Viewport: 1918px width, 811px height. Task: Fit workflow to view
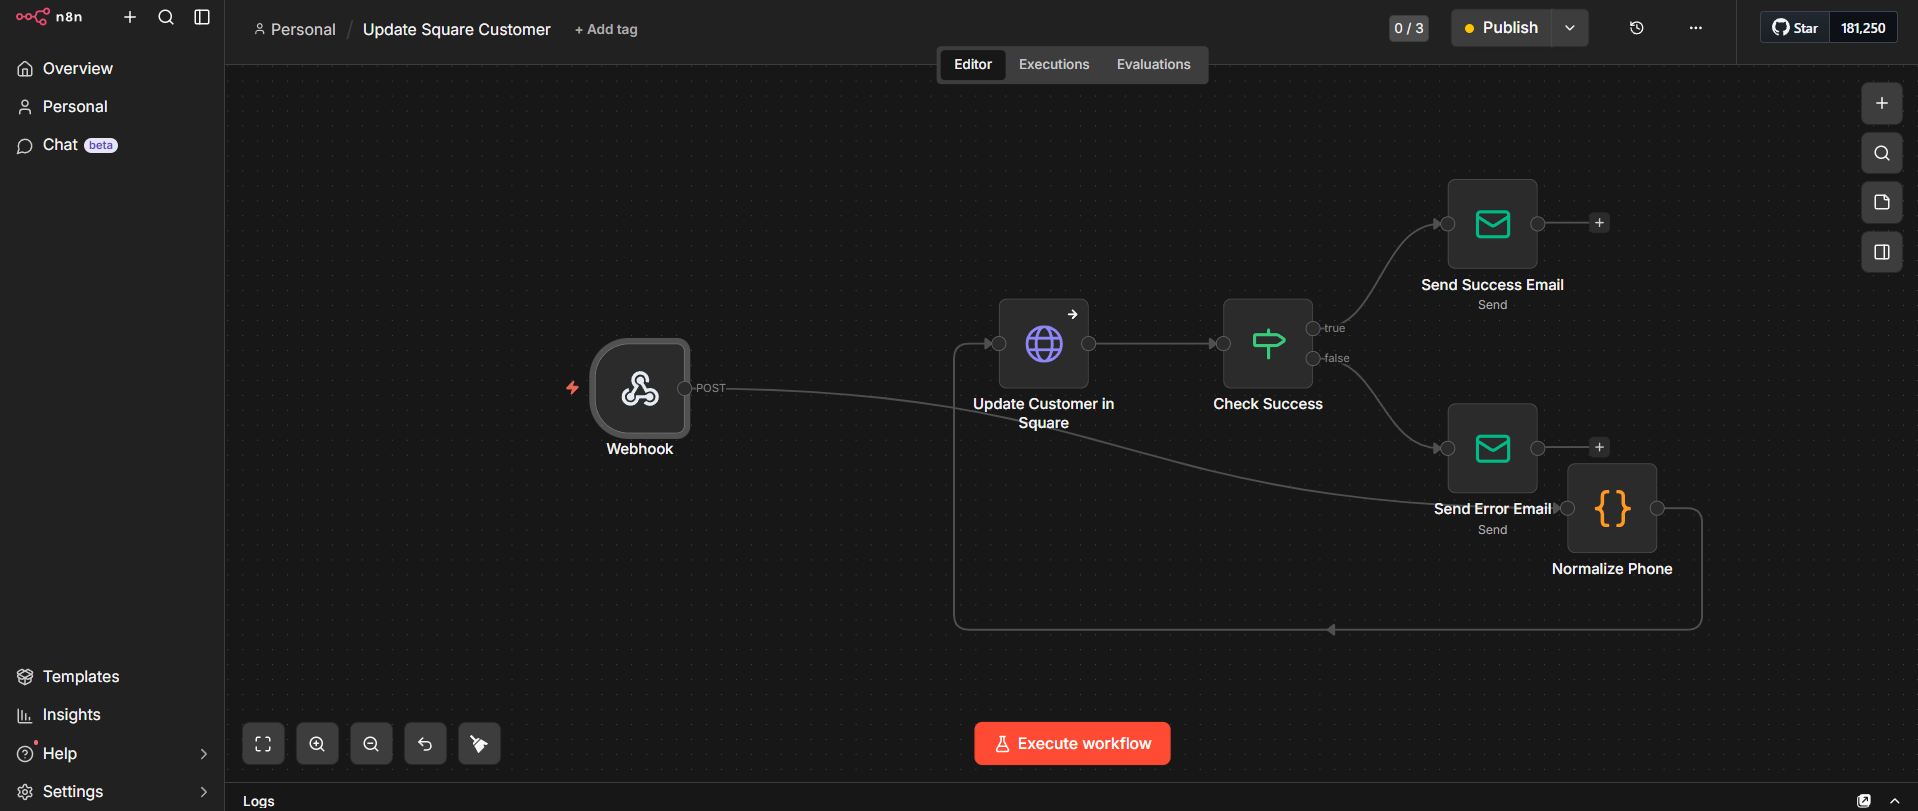point(263,744)
